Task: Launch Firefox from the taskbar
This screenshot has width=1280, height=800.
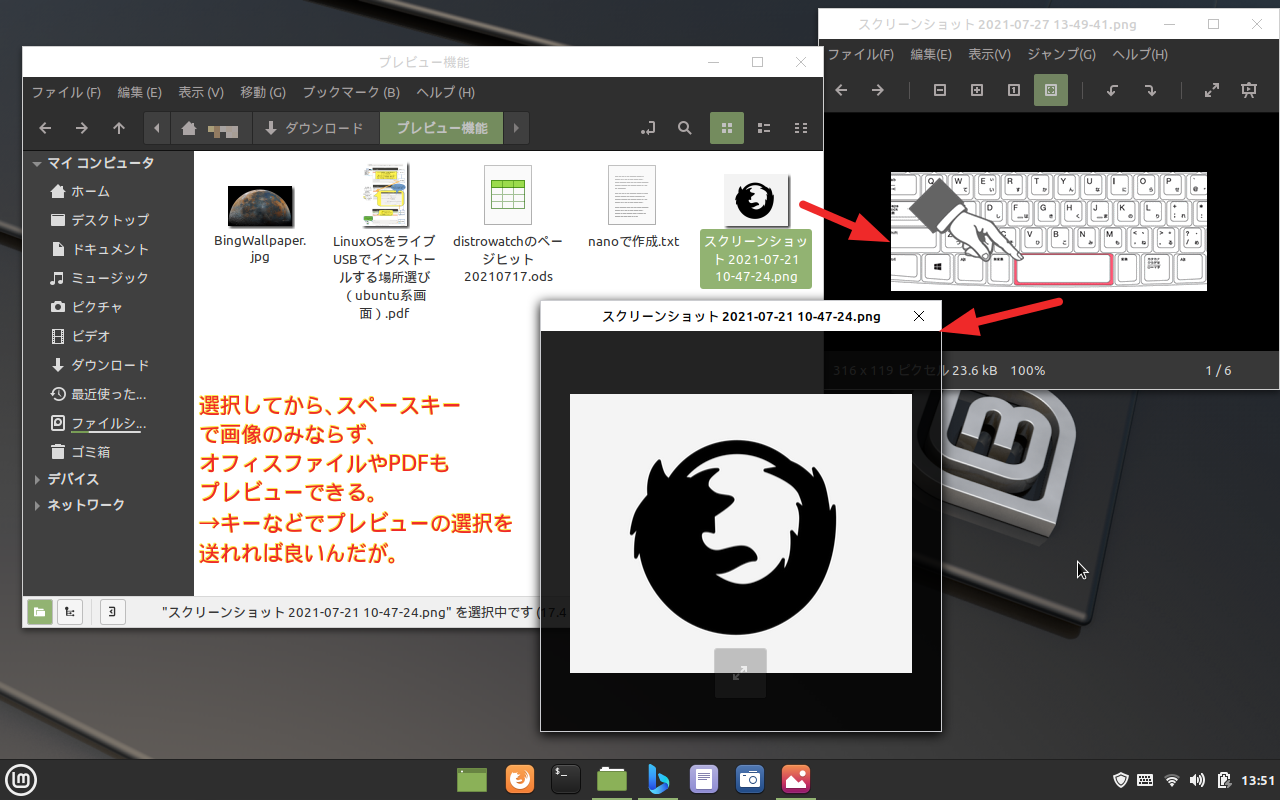Action: click(x=519, y=778)
